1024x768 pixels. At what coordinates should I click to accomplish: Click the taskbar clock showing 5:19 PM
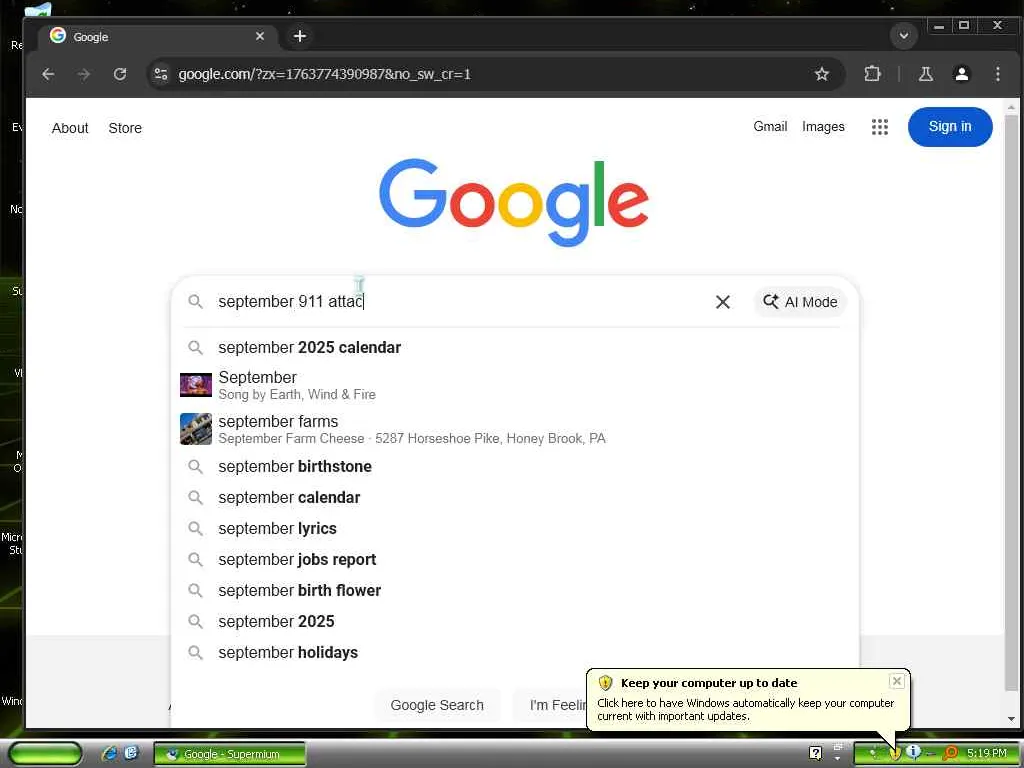[987, 753]
